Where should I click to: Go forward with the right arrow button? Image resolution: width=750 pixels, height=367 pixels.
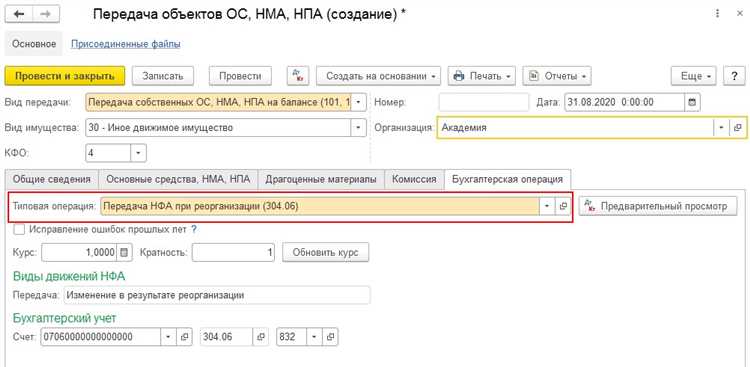pos(46,14)
